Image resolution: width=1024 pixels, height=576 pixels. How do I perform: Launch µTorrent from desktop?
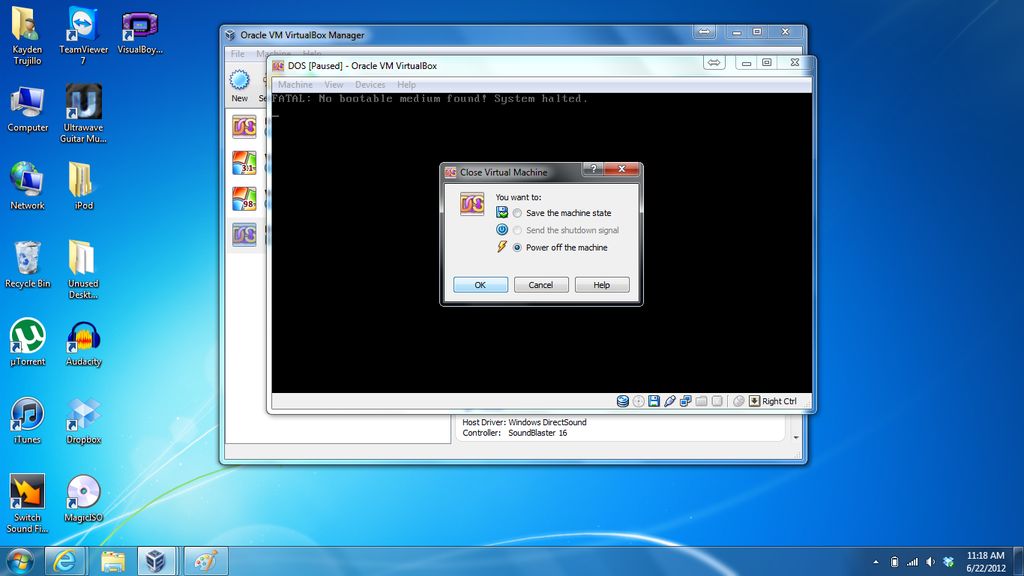[x=27, y=342]
